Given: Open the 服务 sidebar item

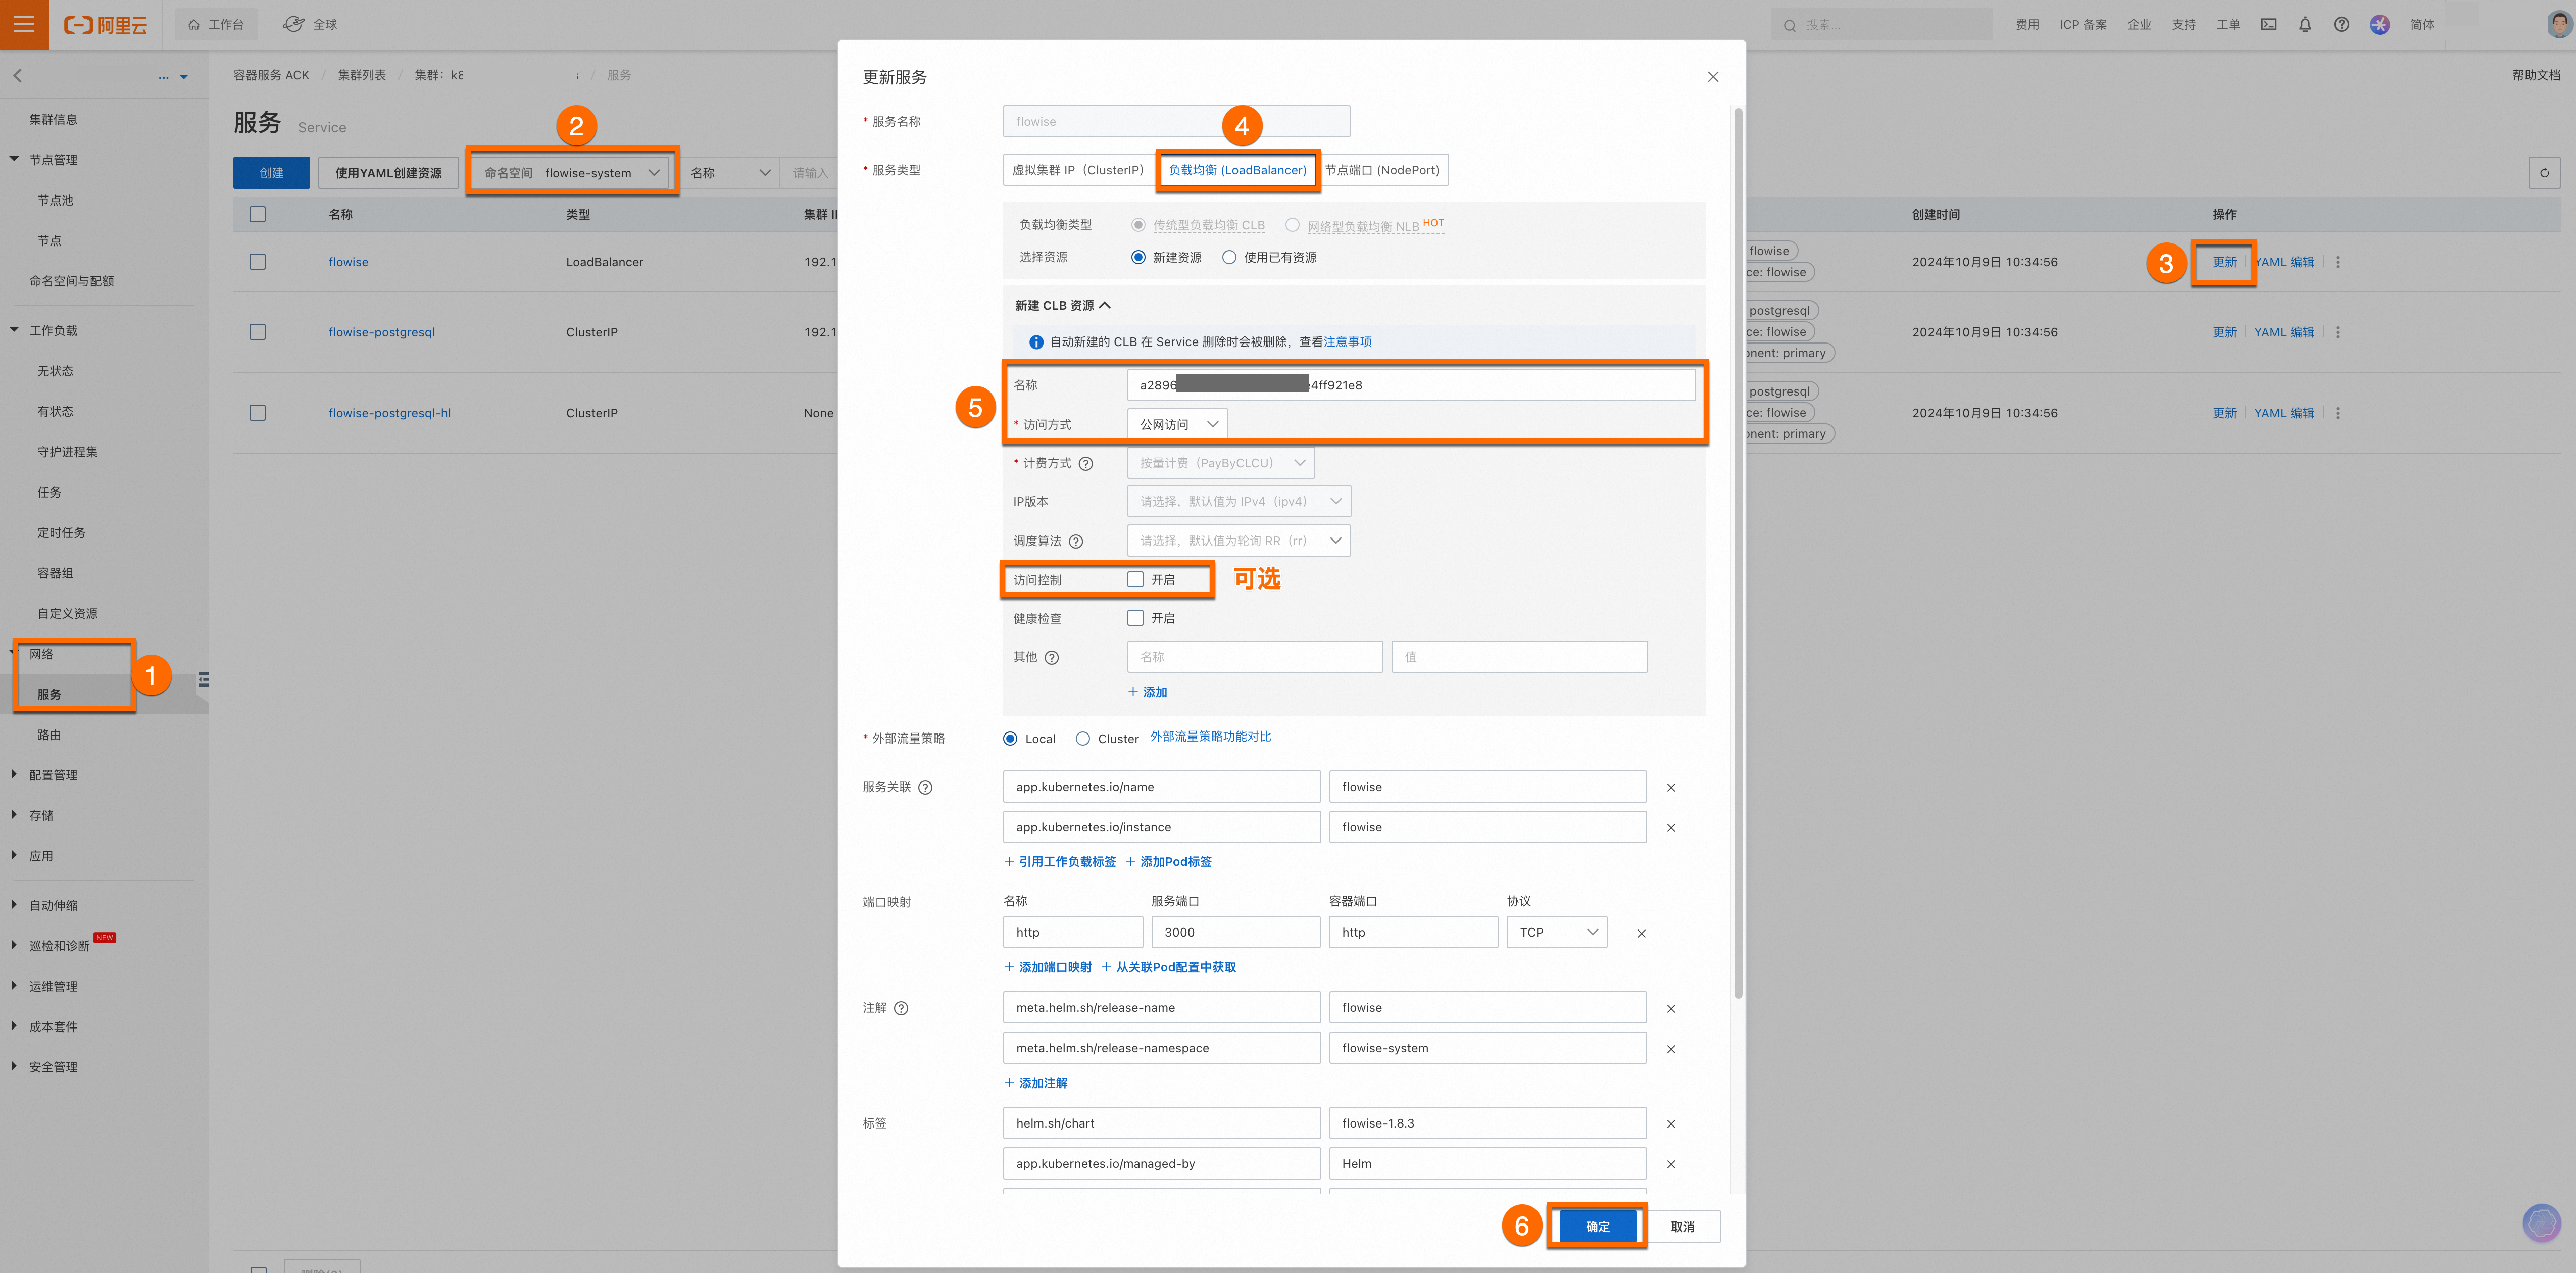Looking at the screenshot, I should tap(49, 694).
